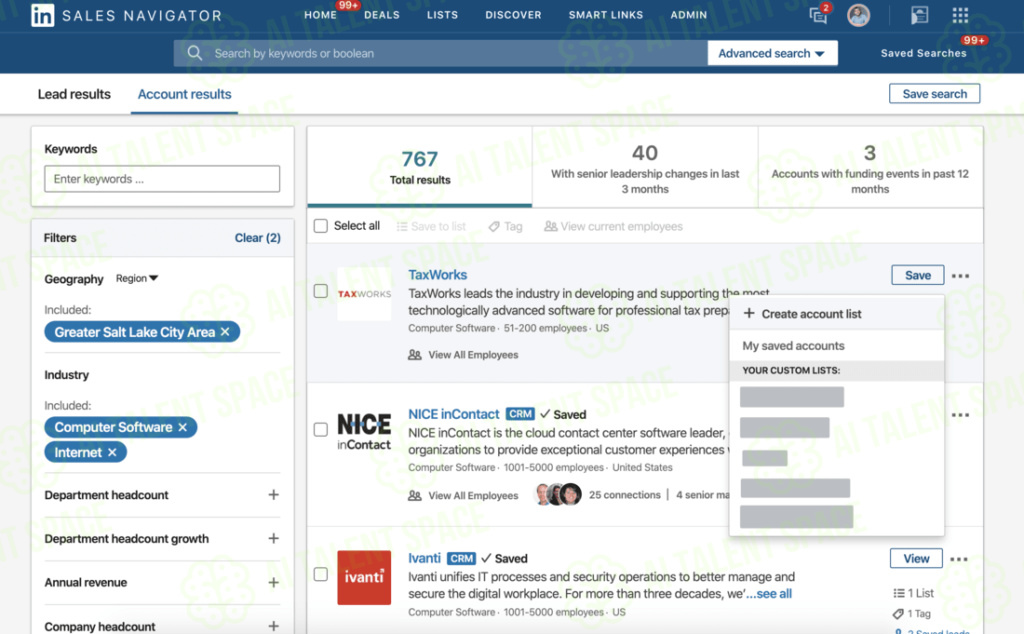
Task: View All Employees for TaxWorks
Action: pos(463,355)
